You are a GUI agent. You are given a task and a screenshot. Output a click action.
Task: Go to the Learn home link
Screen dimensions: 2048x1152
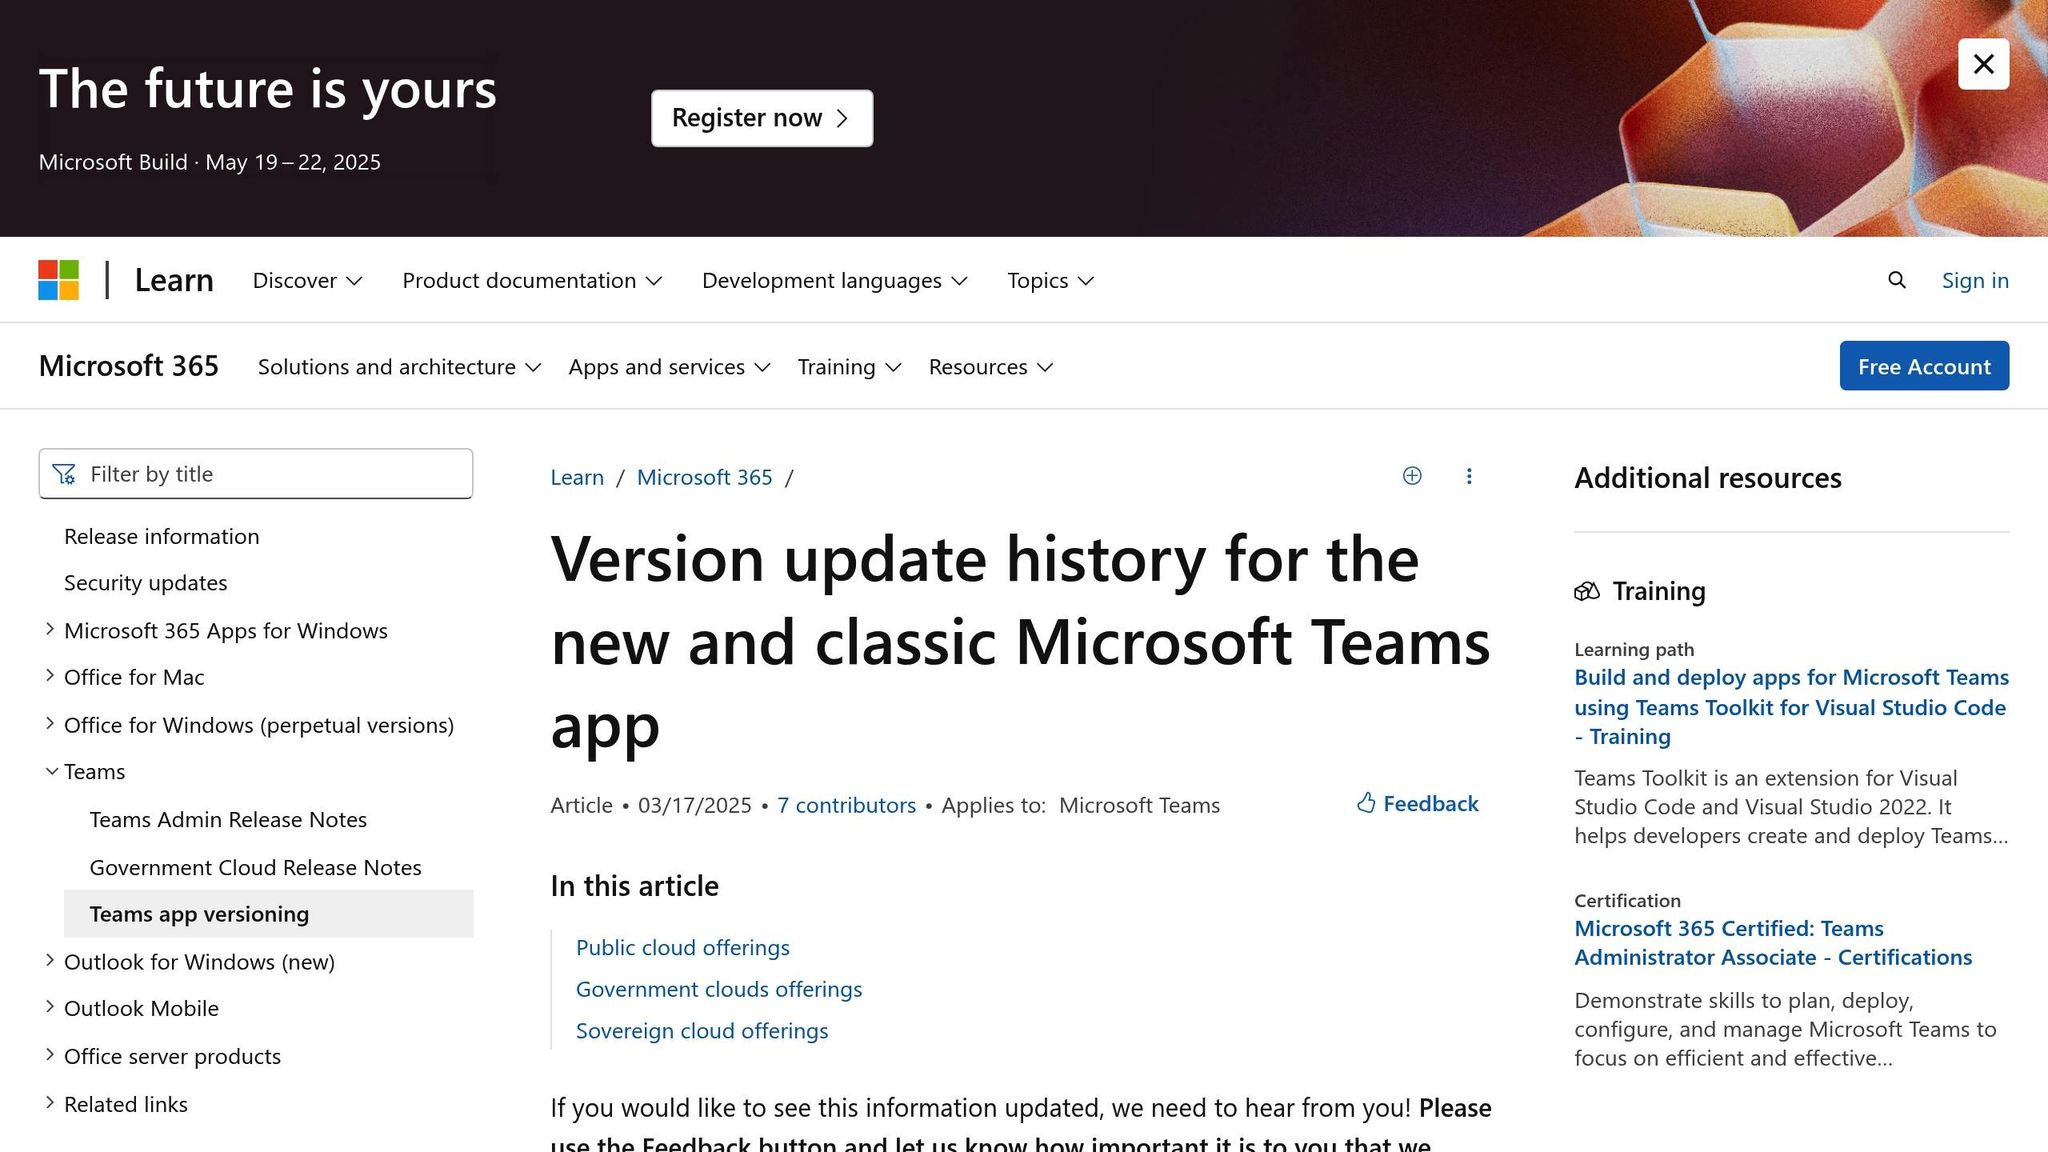pos(174,280)
